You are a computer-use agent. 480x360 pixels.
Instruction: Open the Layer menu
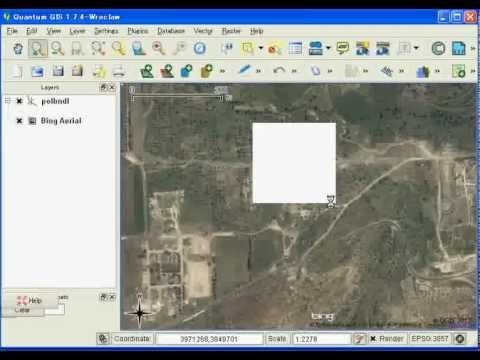pos(77,31)
